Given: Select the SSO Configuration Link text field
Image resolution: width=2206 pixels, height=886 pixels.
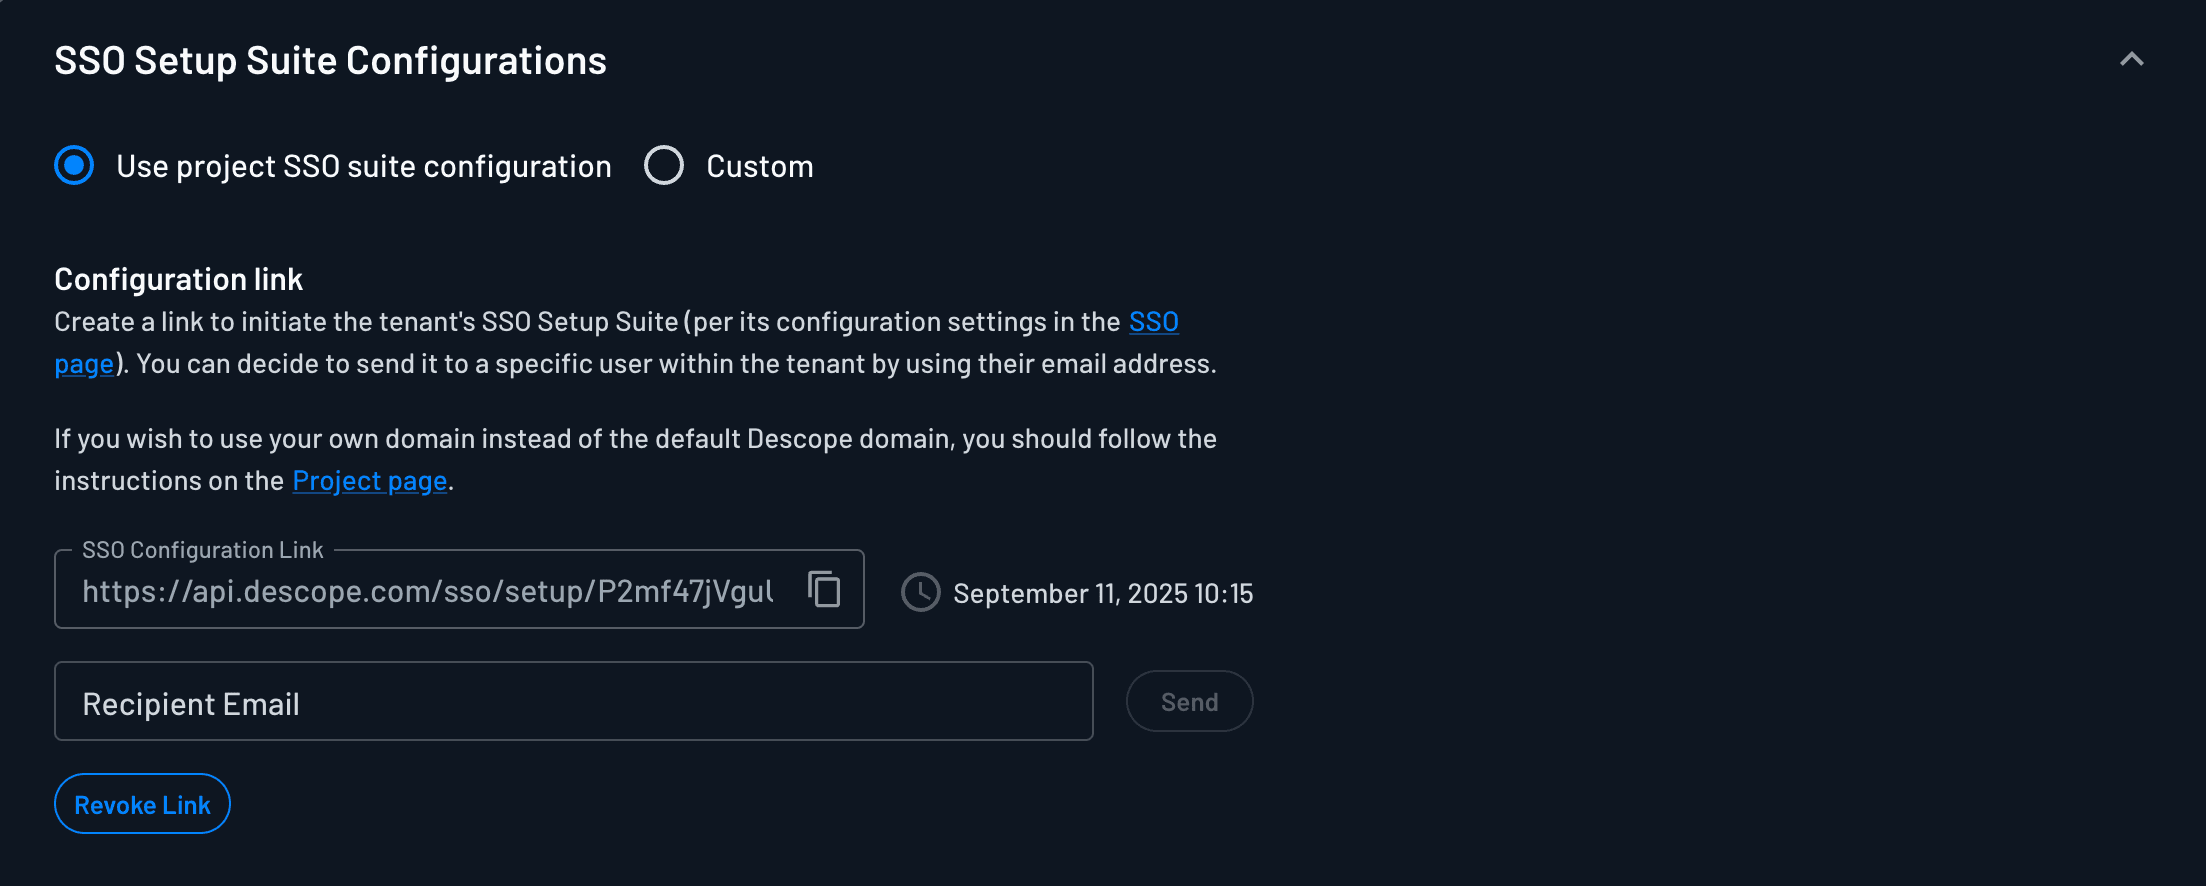Looking at the screenshot, I should [x=430, y=590].
